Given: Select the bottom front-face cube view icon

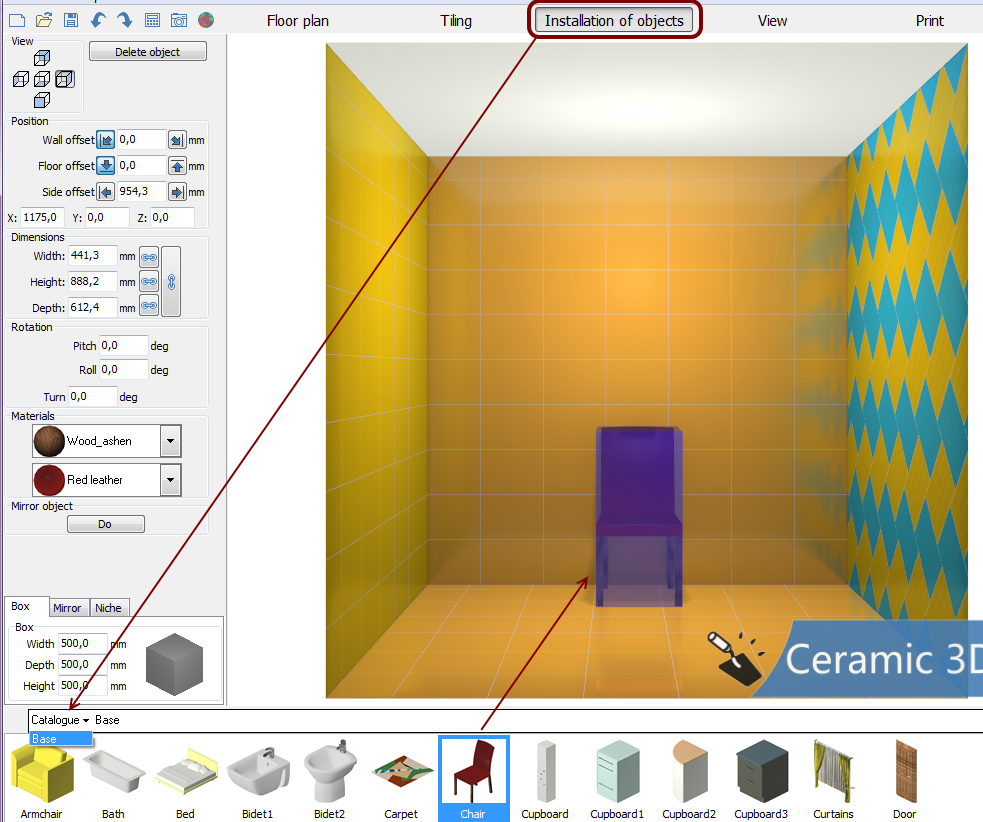Looking at the screenshot, I should 42,100.
